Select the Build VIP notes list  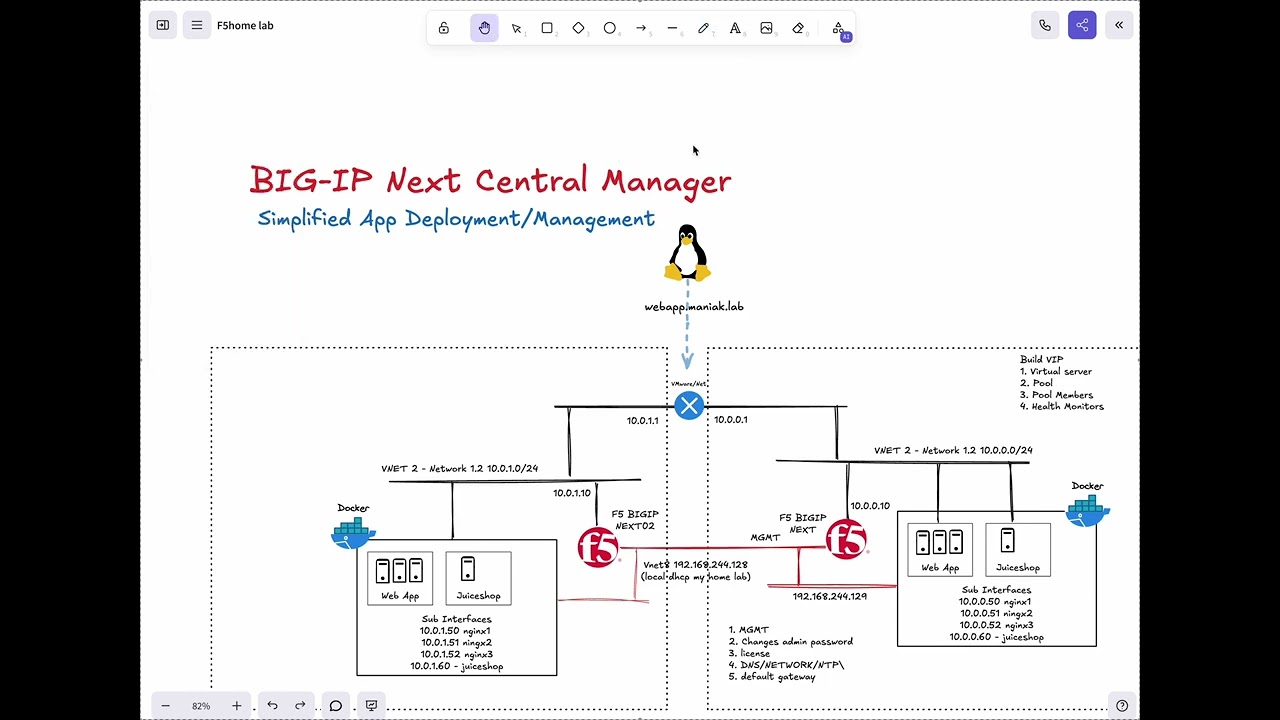coord(1062,383)
